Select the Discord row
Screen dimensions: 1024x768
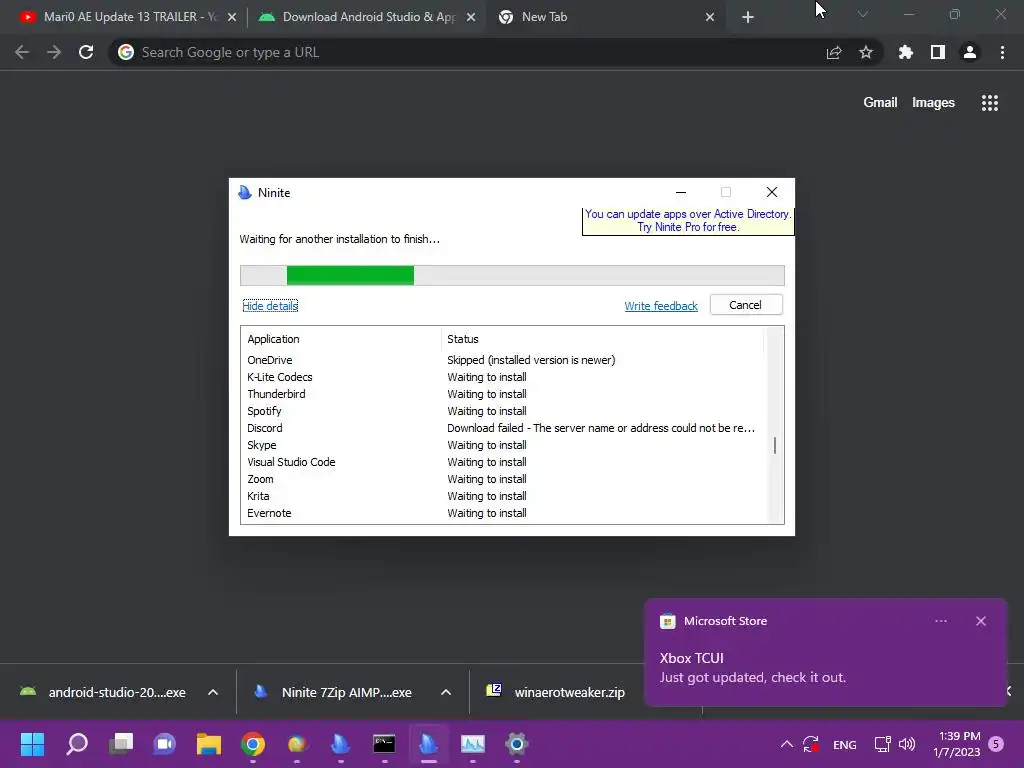pyautogui.click(x=503, y=428)
